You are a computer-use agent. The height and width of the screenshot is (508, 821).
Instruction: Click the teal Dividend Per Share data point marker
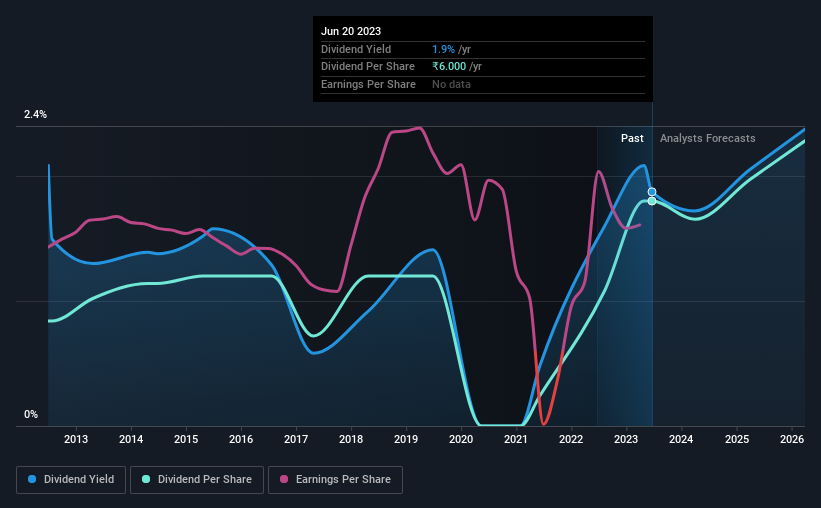click(652, 201)
